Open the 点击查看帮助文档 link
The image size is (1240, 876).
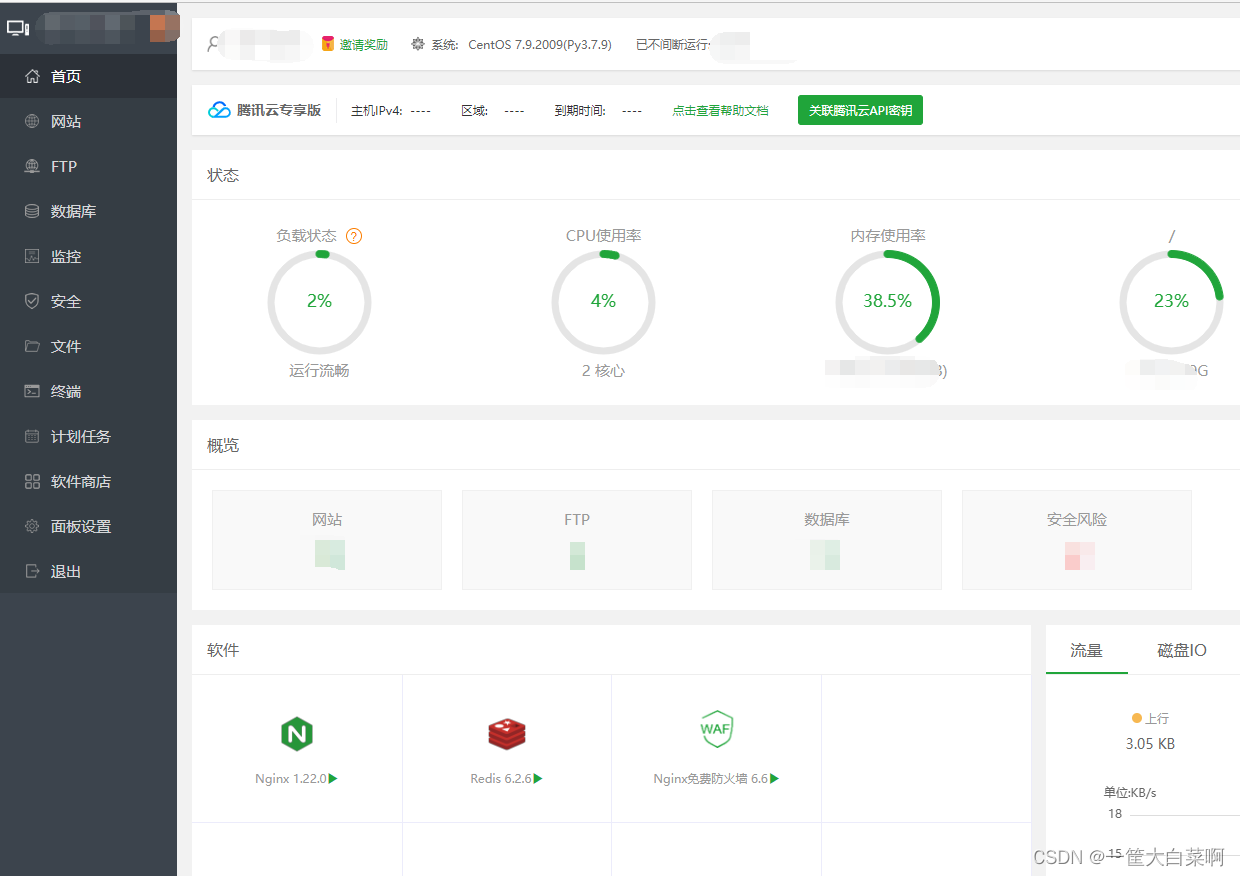(x=720, y=110)
